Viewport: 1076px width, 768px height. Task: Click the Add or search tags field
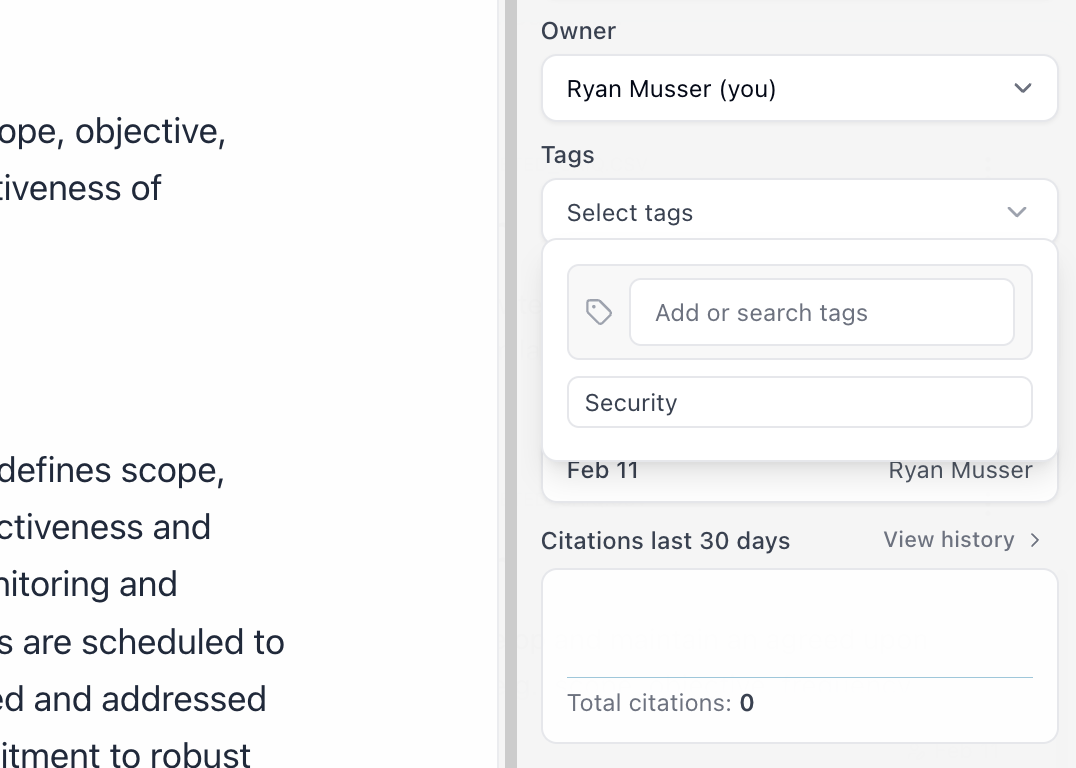click(x=822, y=312)
